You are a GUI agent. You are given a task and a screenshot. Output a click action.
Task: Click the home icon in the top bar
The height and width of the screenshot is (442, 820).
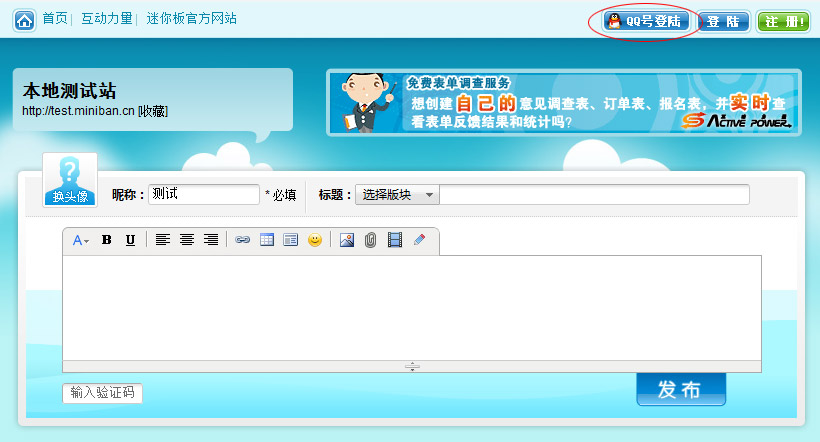coord(25,21)
